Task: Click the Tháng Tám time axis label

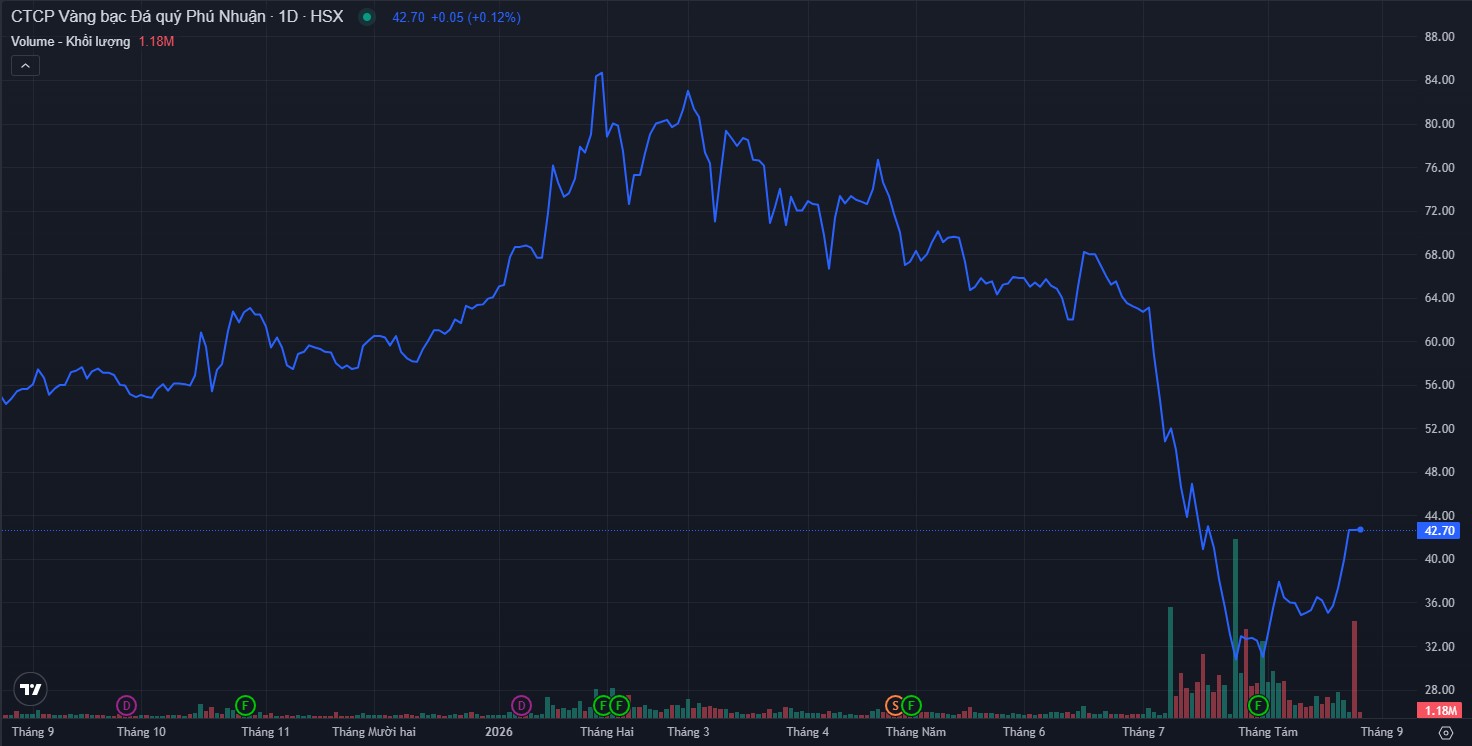Action: coord(1268,732)
